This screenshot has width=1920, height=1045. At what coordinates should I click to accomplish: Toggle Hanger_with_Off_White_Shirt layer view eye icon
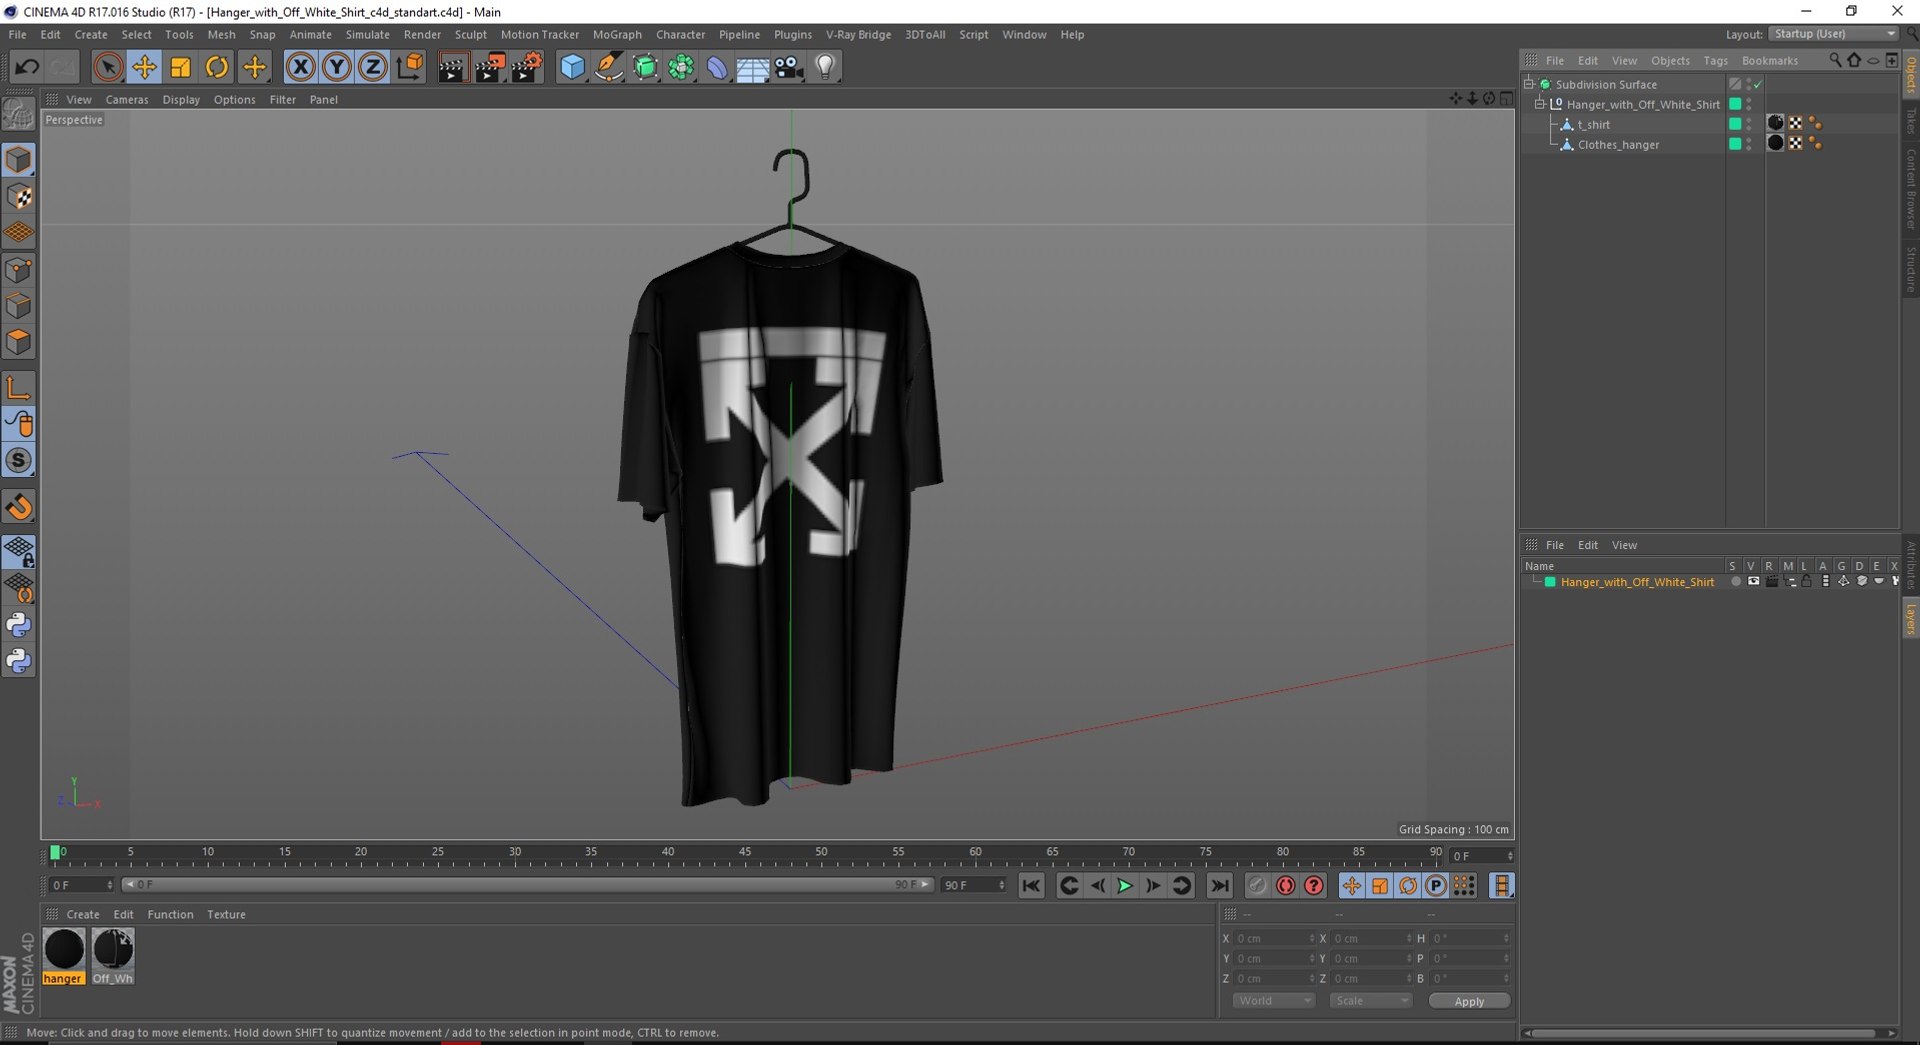pos(1753,582)
